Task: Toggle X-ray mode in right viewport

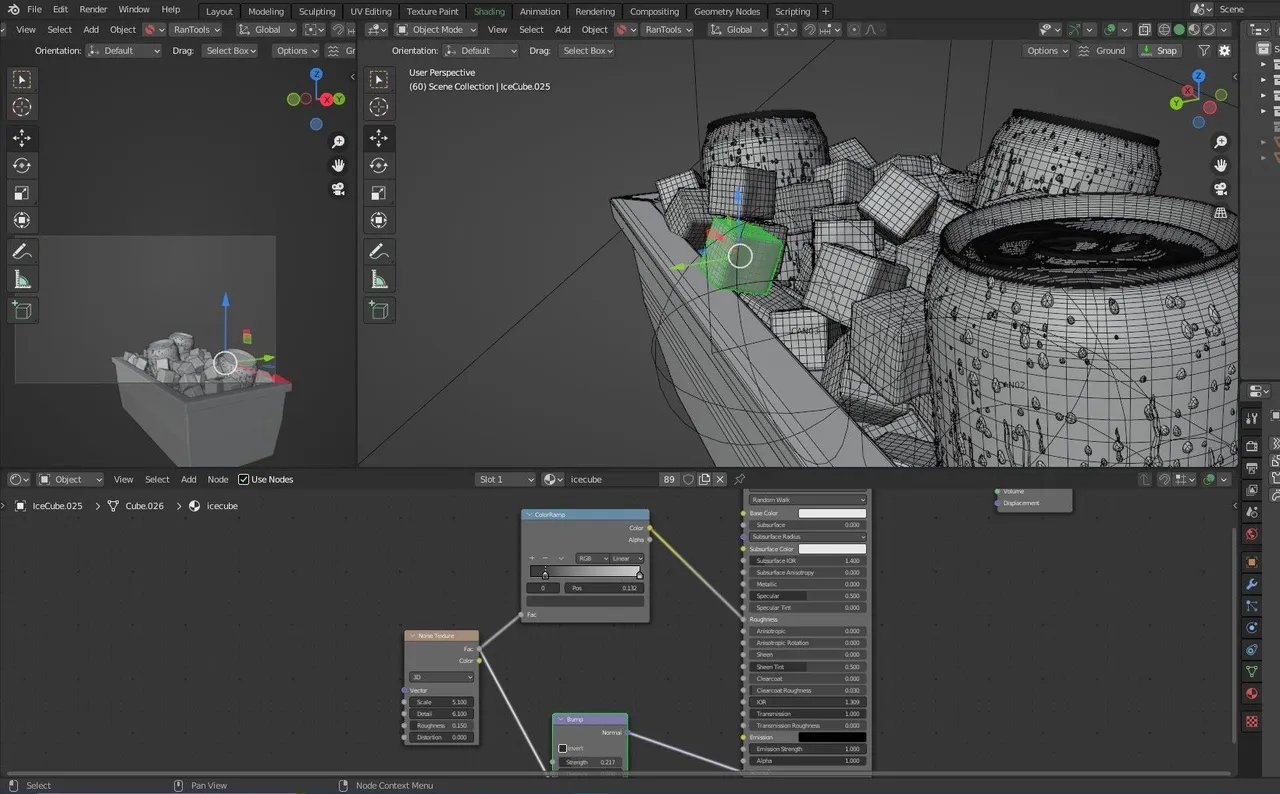Action: [x=1145, y=30]
